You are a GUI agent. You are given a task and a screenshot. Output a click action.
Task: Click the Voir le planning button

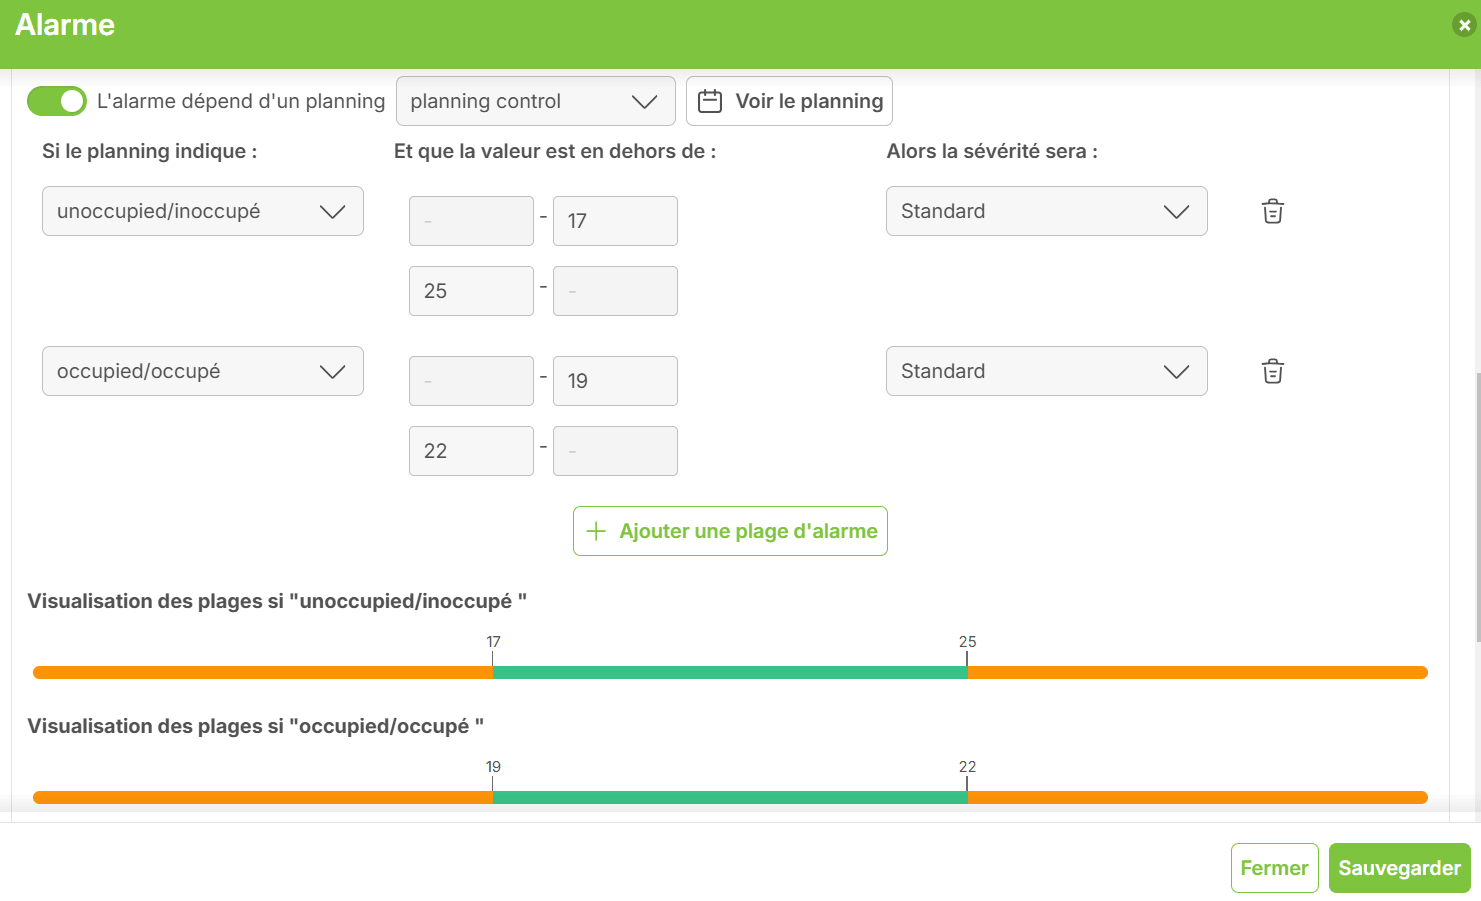tap(789, 100)
